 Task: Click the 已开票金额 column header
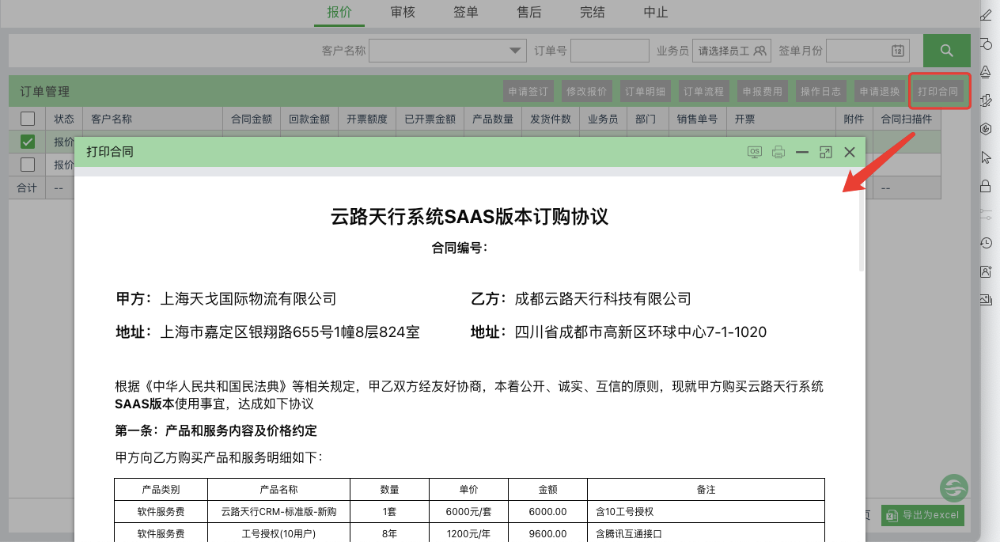[430, 119]
